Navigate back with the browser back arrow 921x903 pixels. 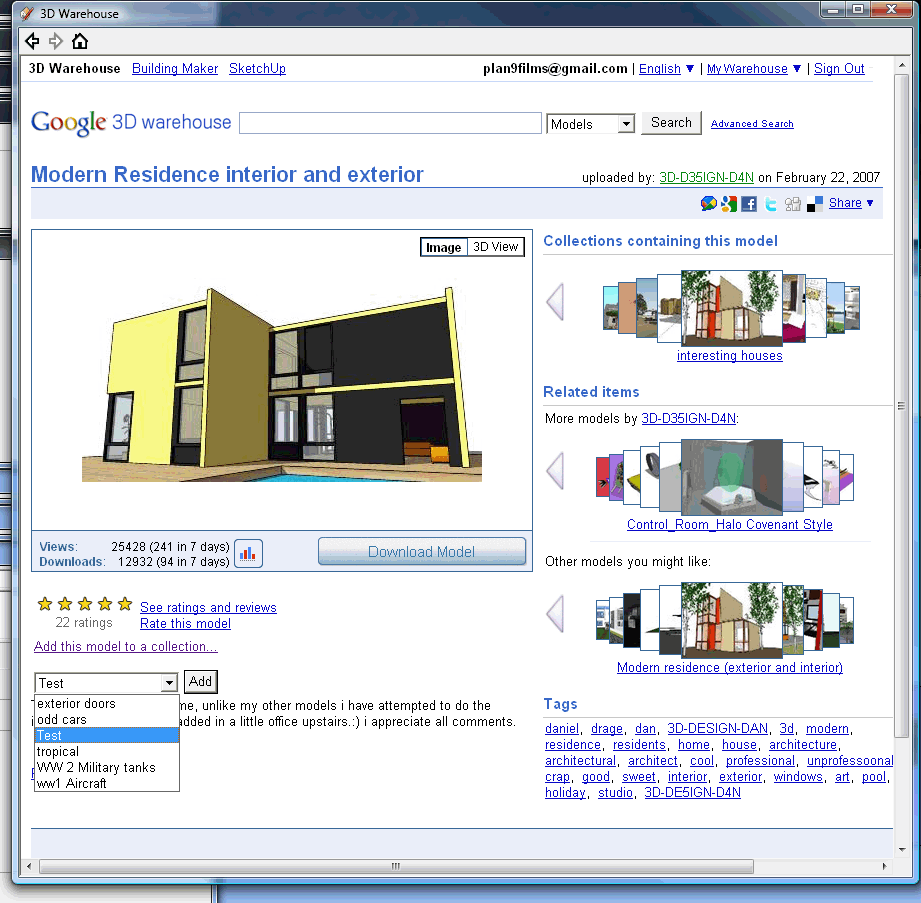32,42
